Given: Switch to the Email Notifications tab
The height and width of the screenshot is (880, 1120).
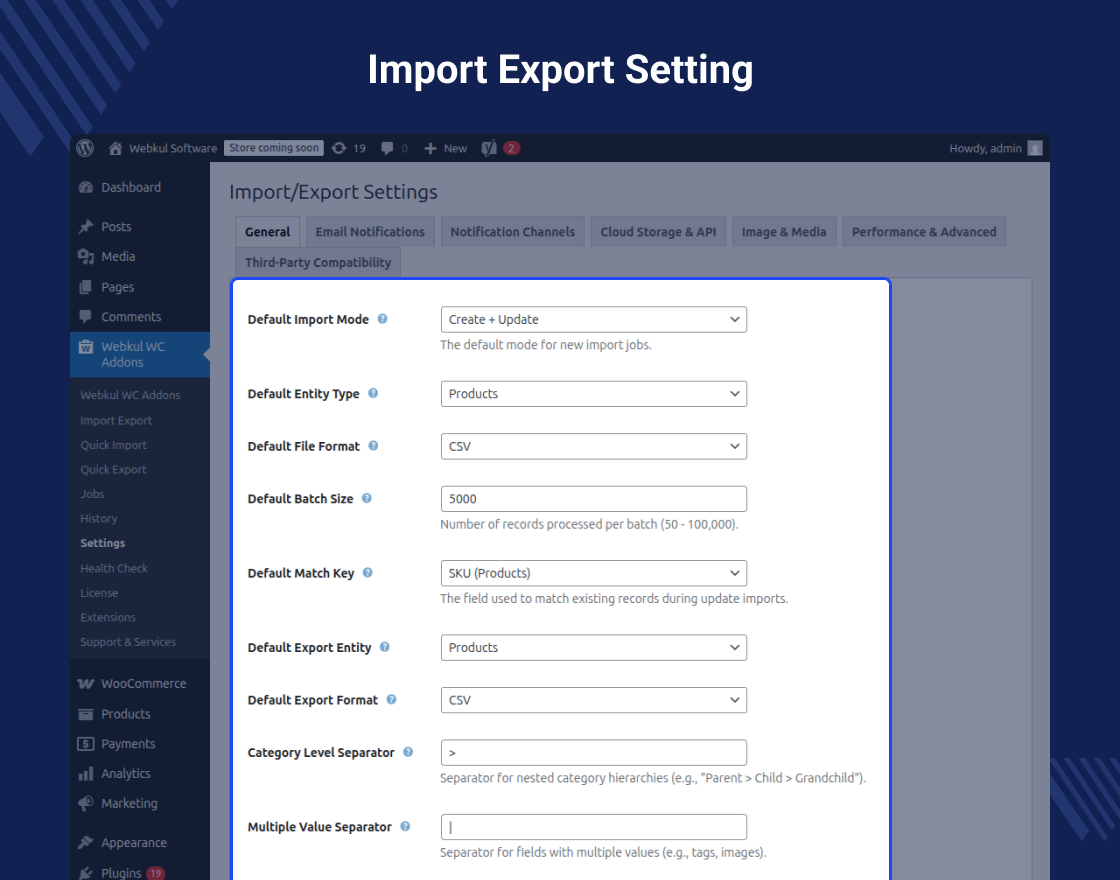Looking at the screenshot, I should (370, 231).
